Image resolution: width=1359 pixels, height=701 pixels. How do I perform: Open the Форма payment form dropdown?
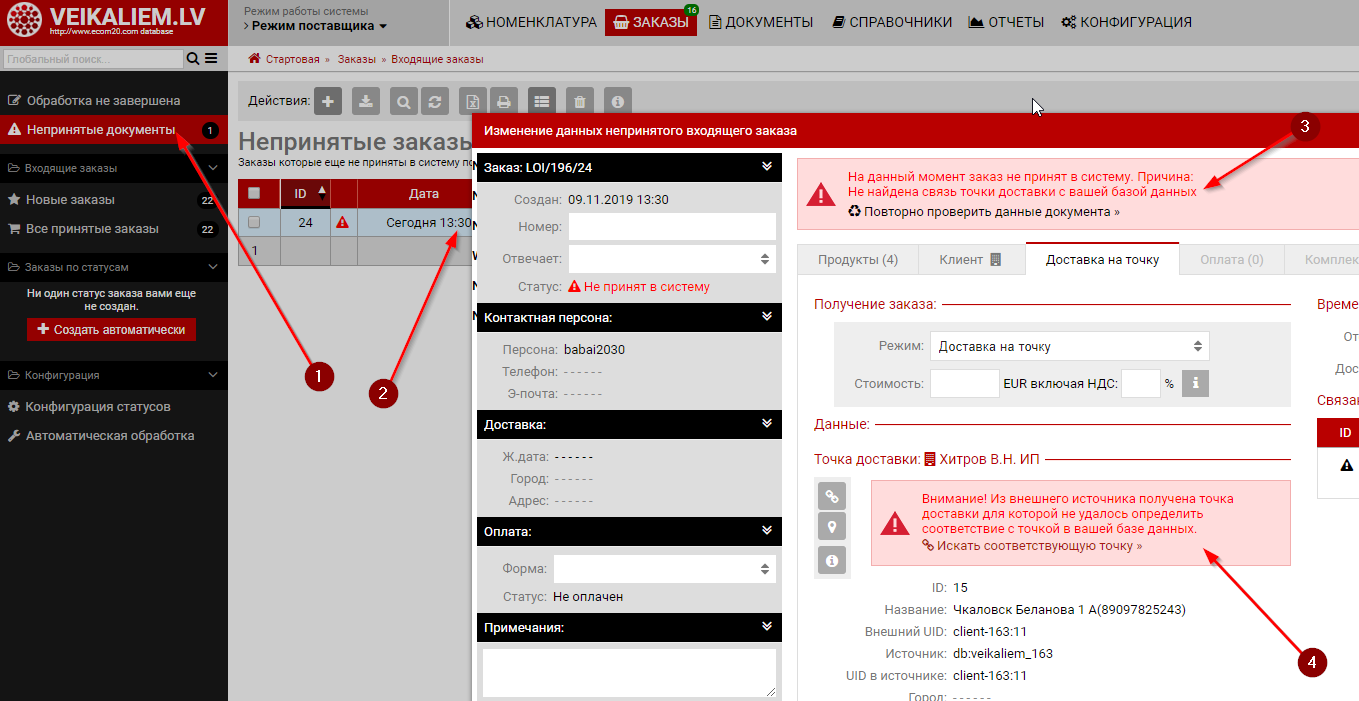[x=664, y=569]
